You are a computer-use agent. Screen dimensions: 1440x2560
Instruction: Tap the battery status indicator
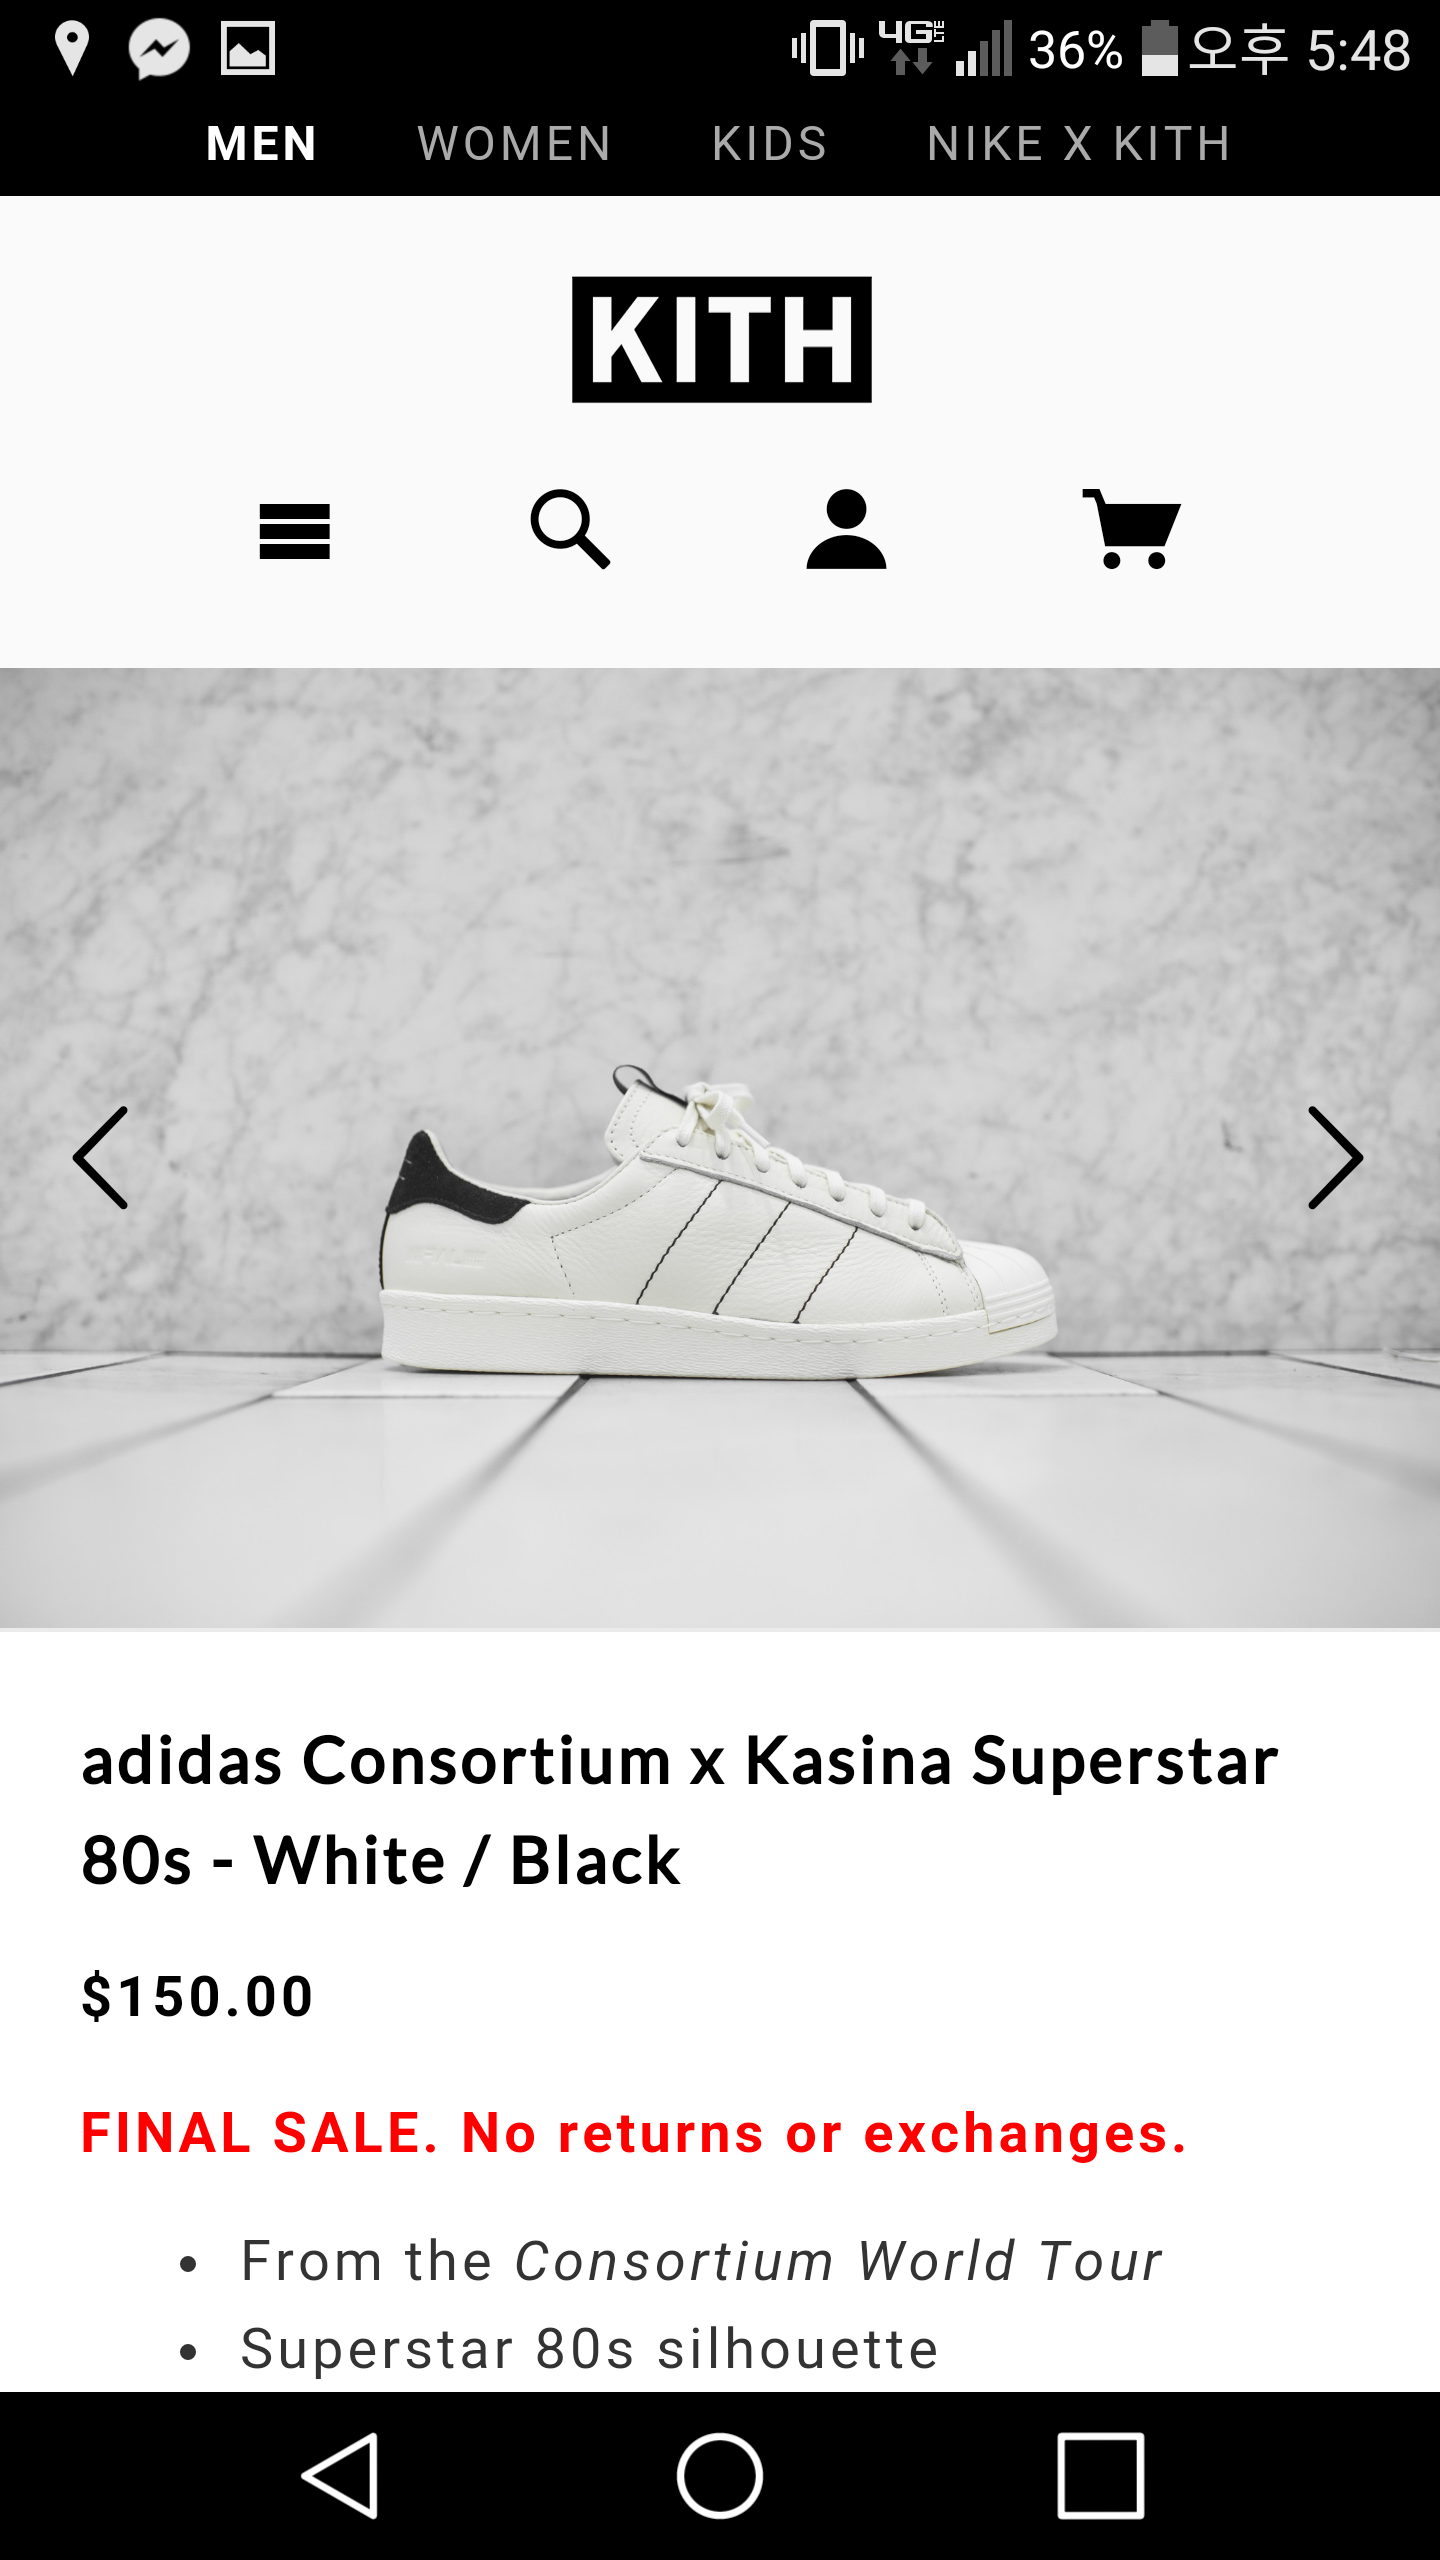point(1160,48)
